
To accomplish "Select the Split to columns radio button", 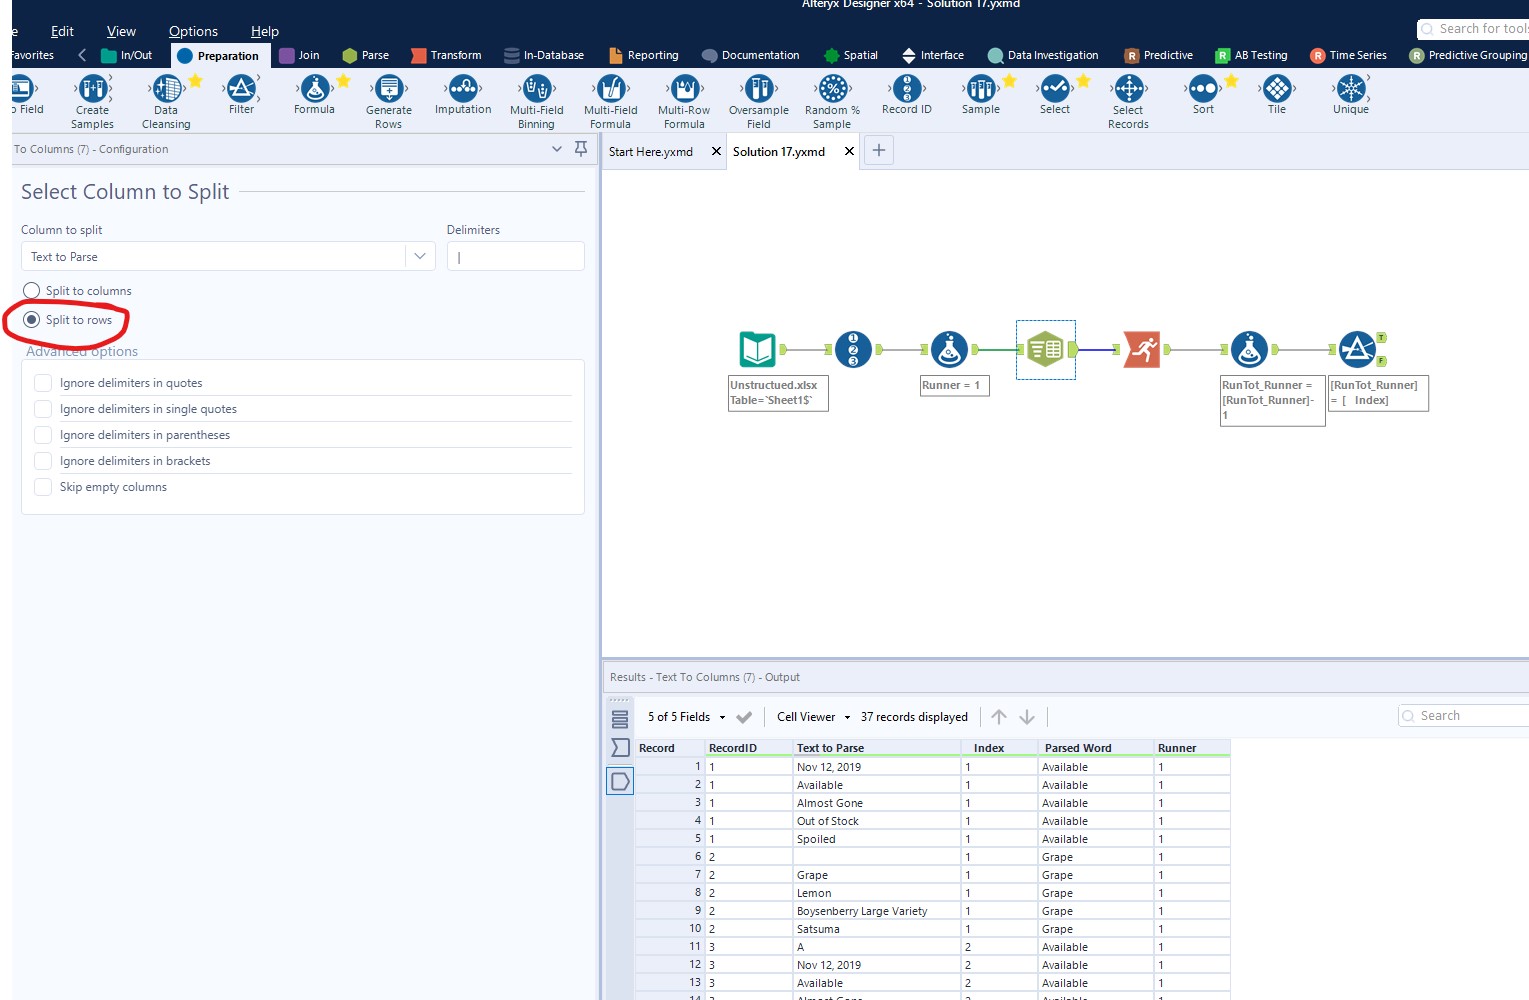I will point(31,290).
